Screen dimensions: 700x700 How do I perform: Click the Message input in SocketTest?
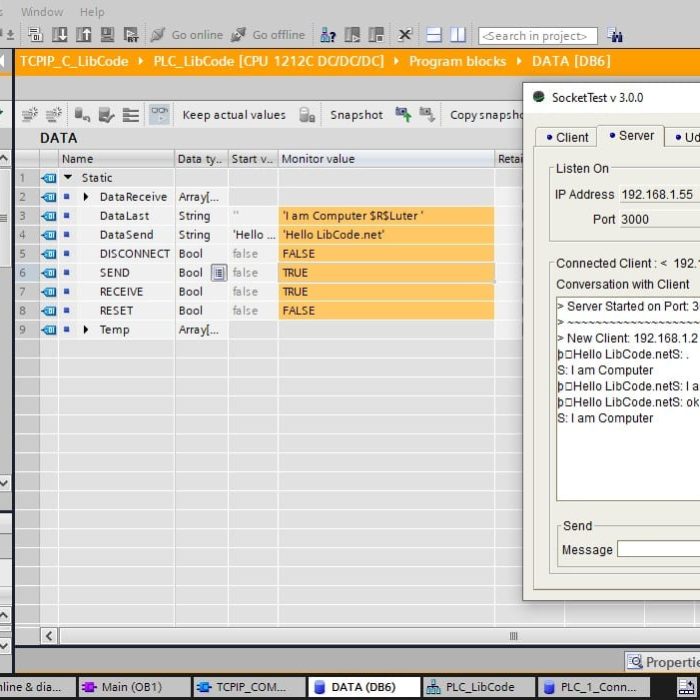659,549
